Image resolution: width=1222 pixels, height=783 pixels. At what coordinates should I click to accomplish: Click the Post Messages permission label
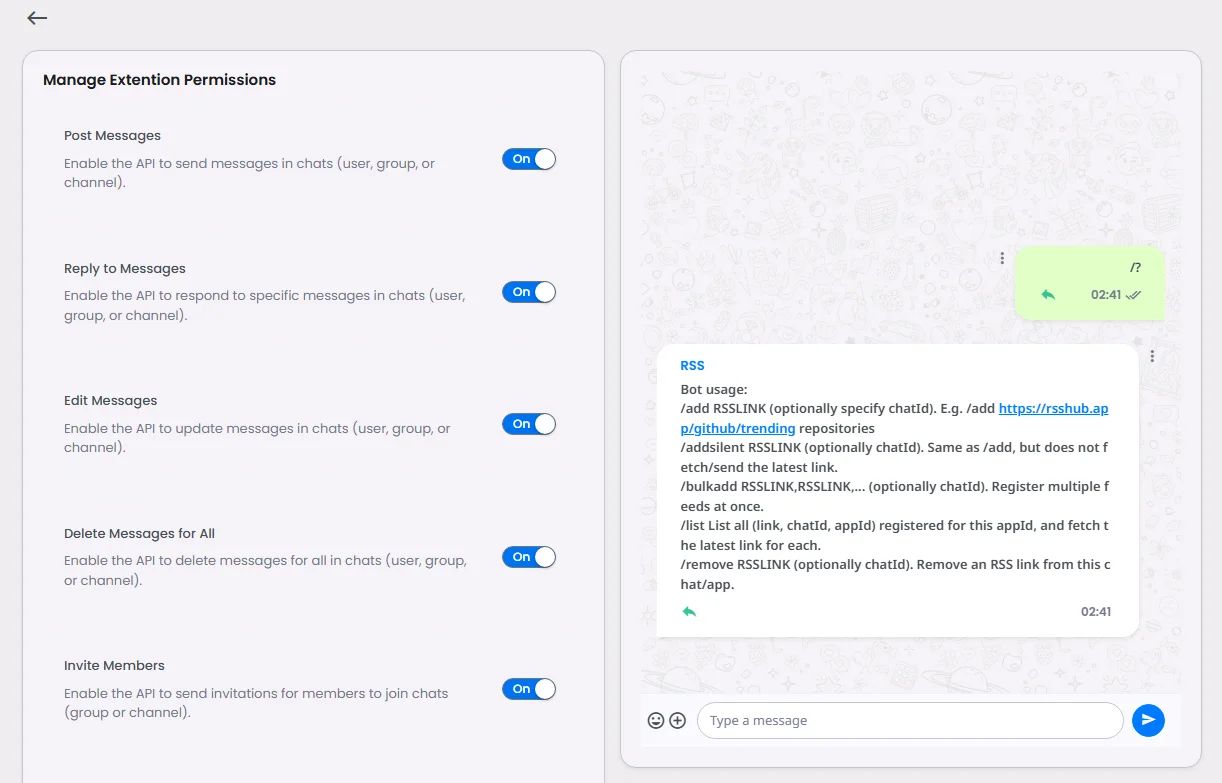(112, 135)
